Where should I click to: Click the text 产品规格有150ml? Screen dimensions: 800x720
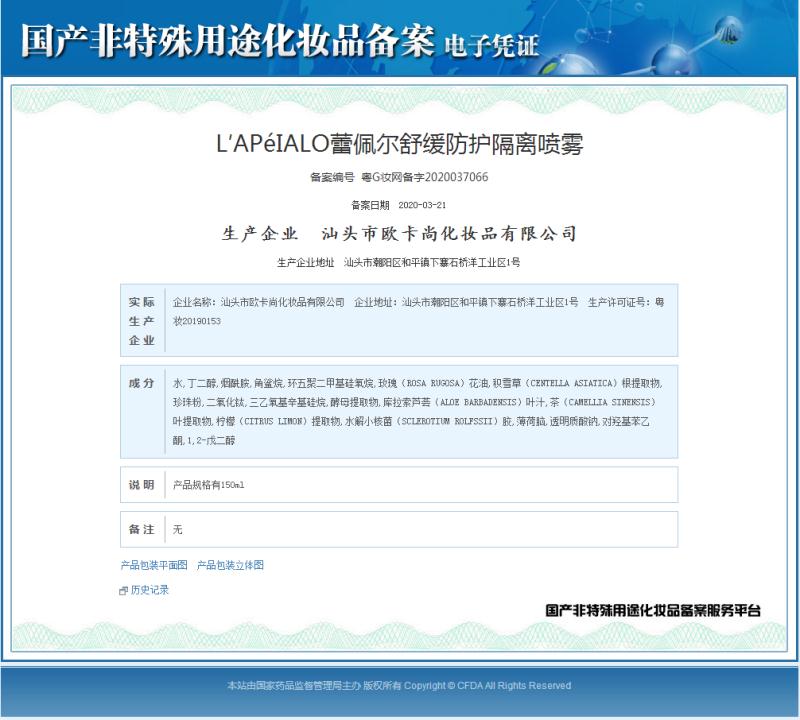coord(208,485)
